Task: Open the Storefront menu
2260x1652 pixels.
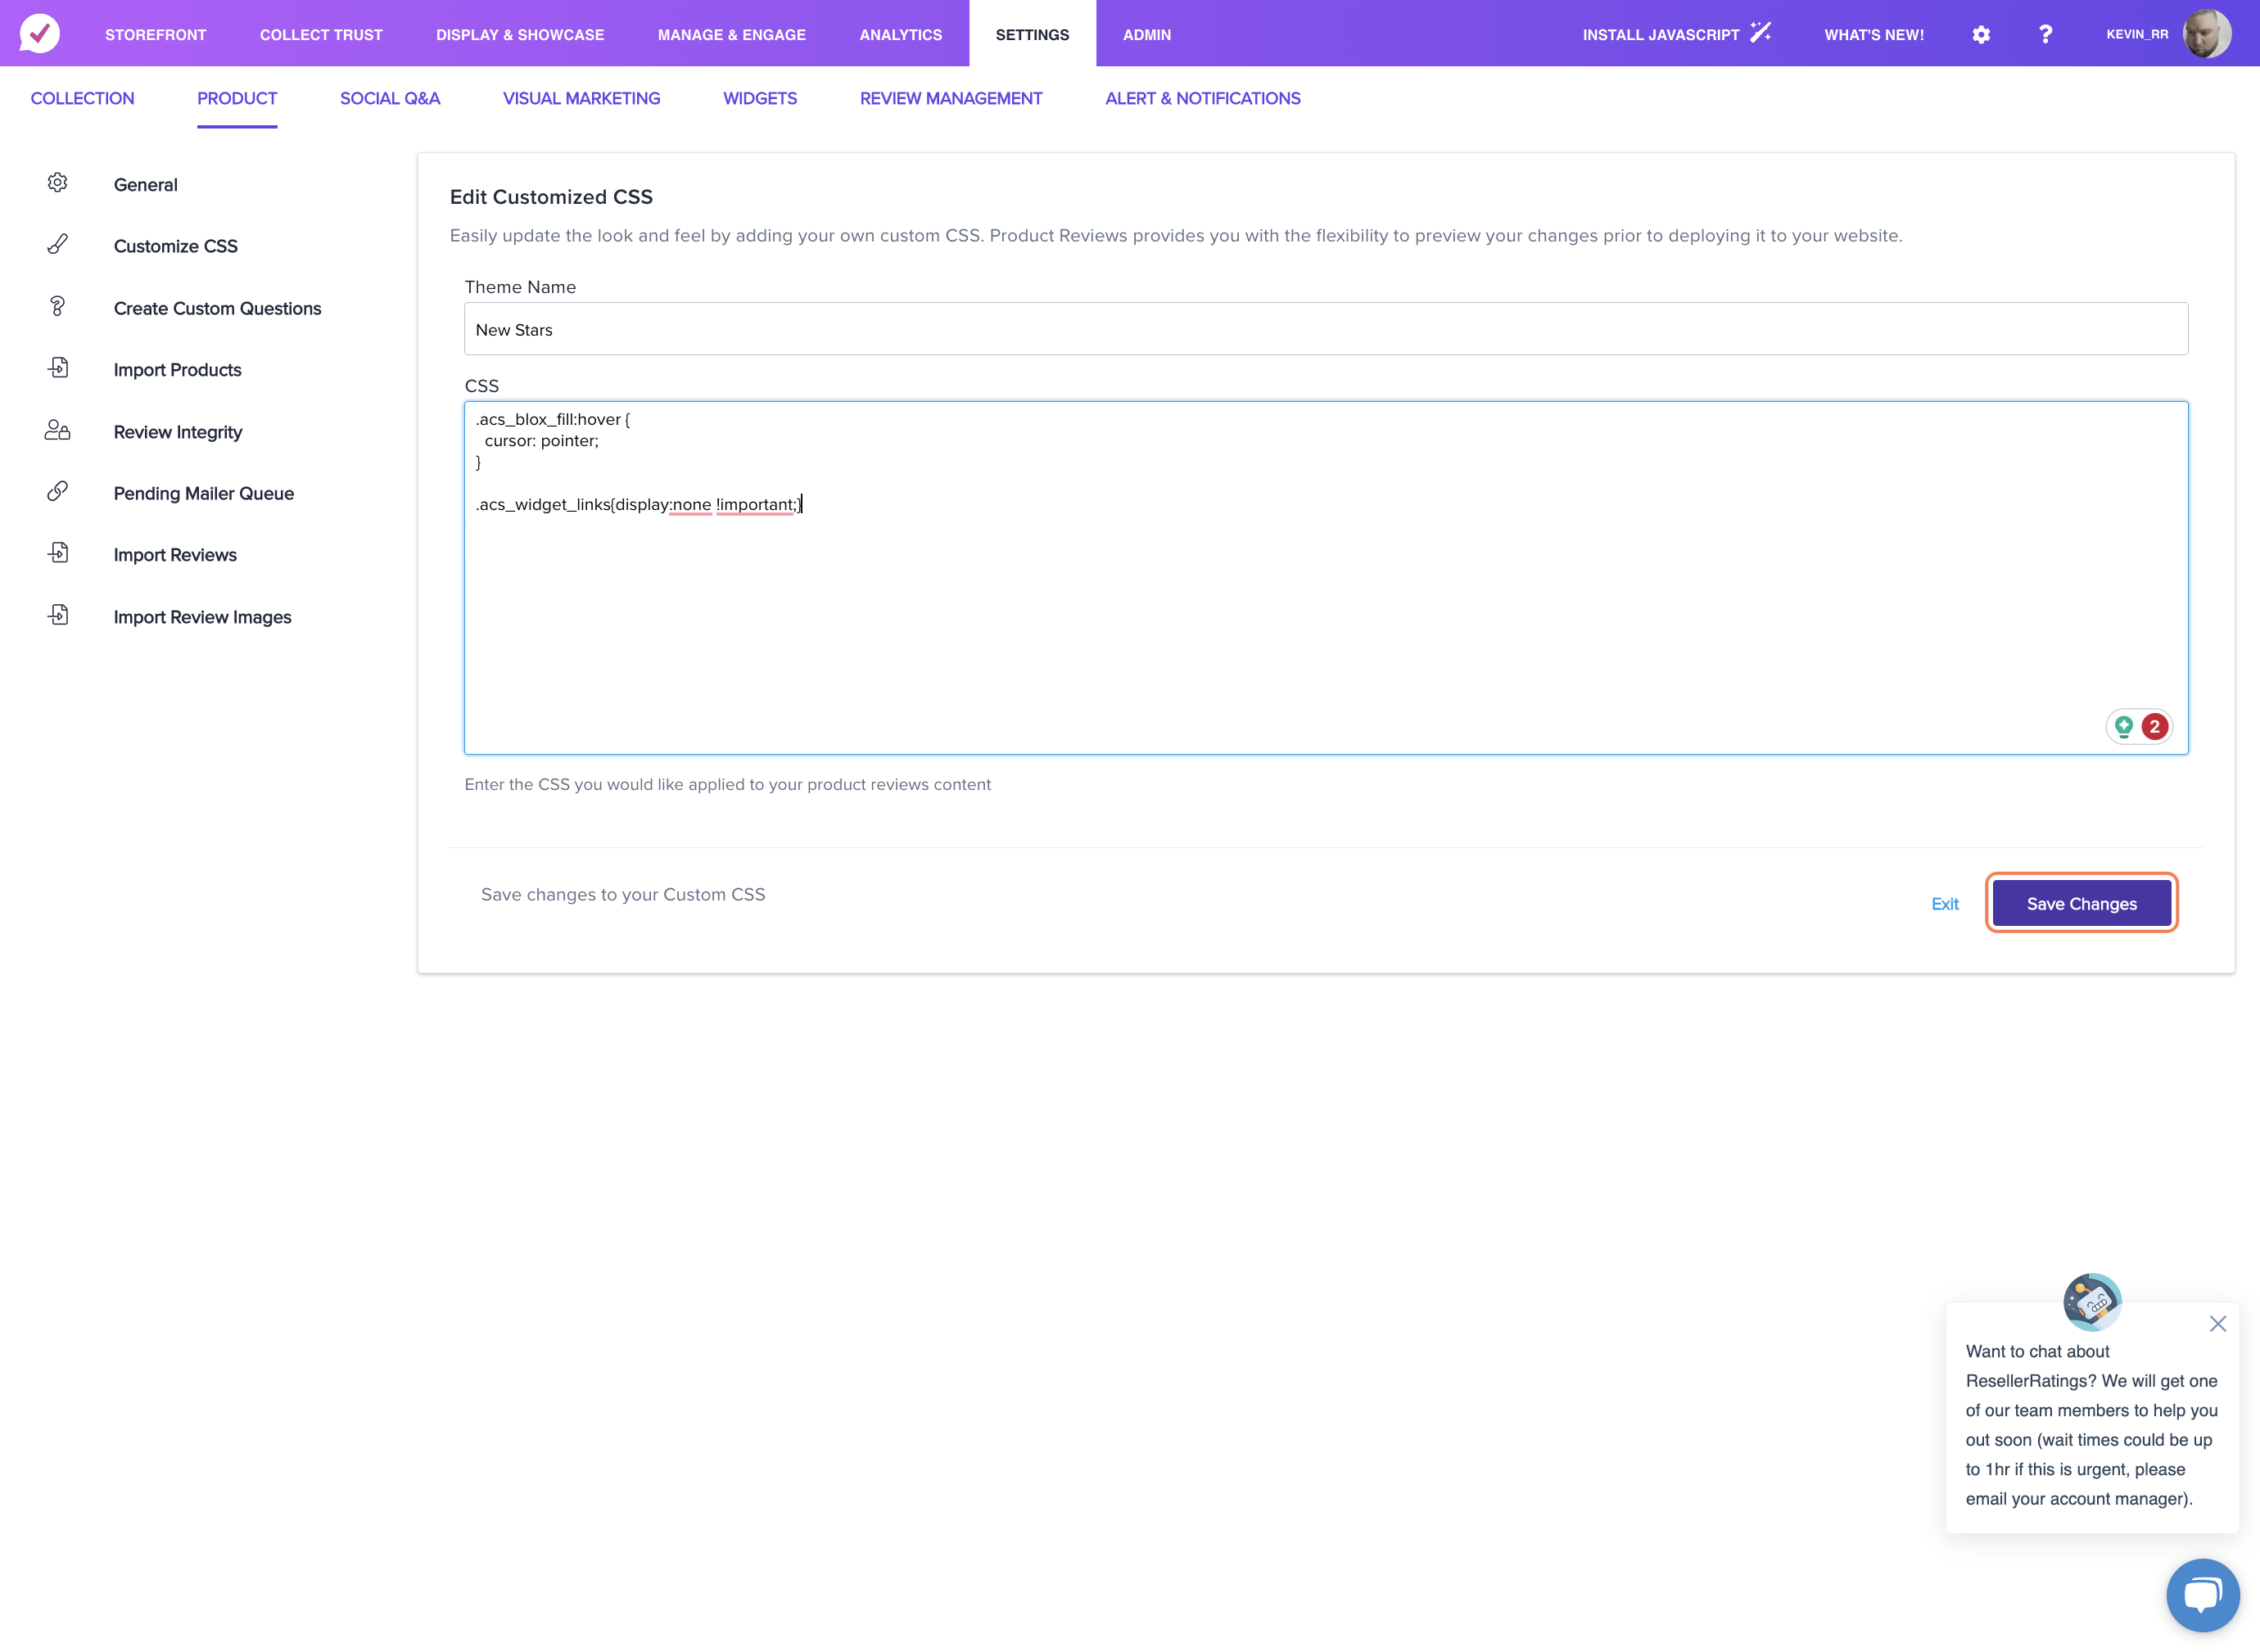Action: (x=156, y=34)
